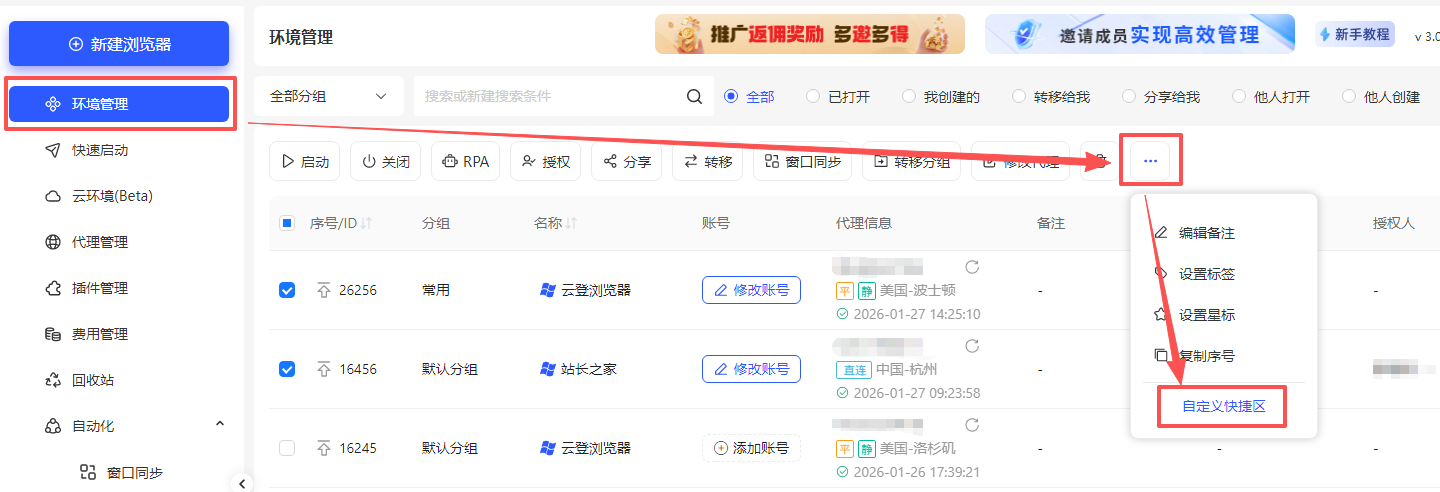Click the 窗口同步 toolbar button
This screenshot has width=1440, height=492.
pyautogui.click(x=802, y=161)
